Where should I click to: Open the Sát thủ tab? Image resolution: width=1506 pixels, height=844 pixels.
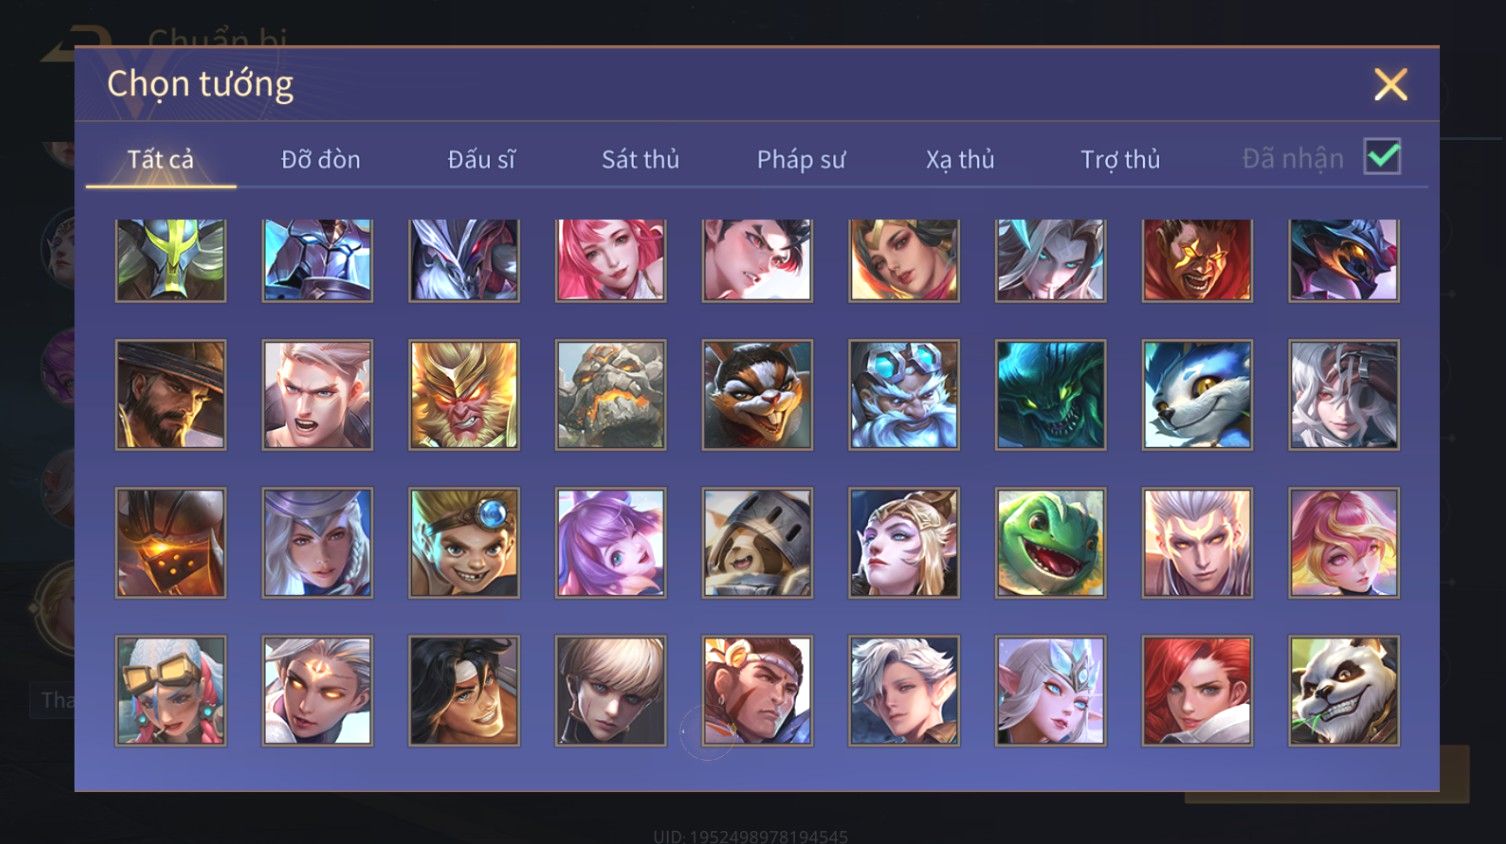click(x=640, y=159)
